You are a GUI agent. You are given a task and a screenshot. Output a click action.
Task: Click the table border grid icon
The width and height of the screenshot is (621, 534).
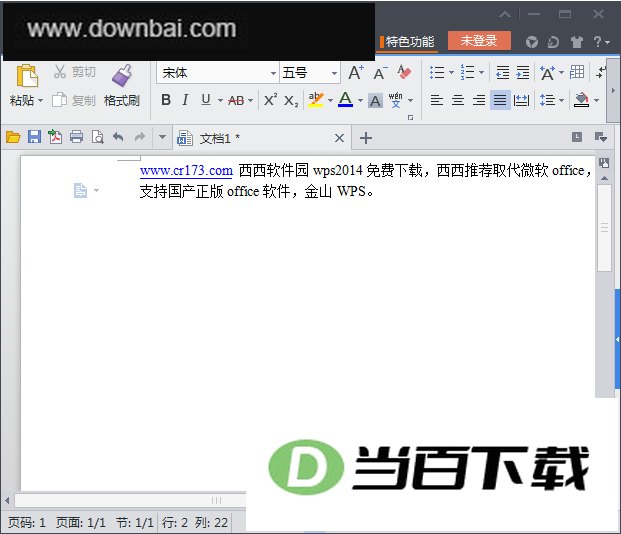tap(577, 72)
